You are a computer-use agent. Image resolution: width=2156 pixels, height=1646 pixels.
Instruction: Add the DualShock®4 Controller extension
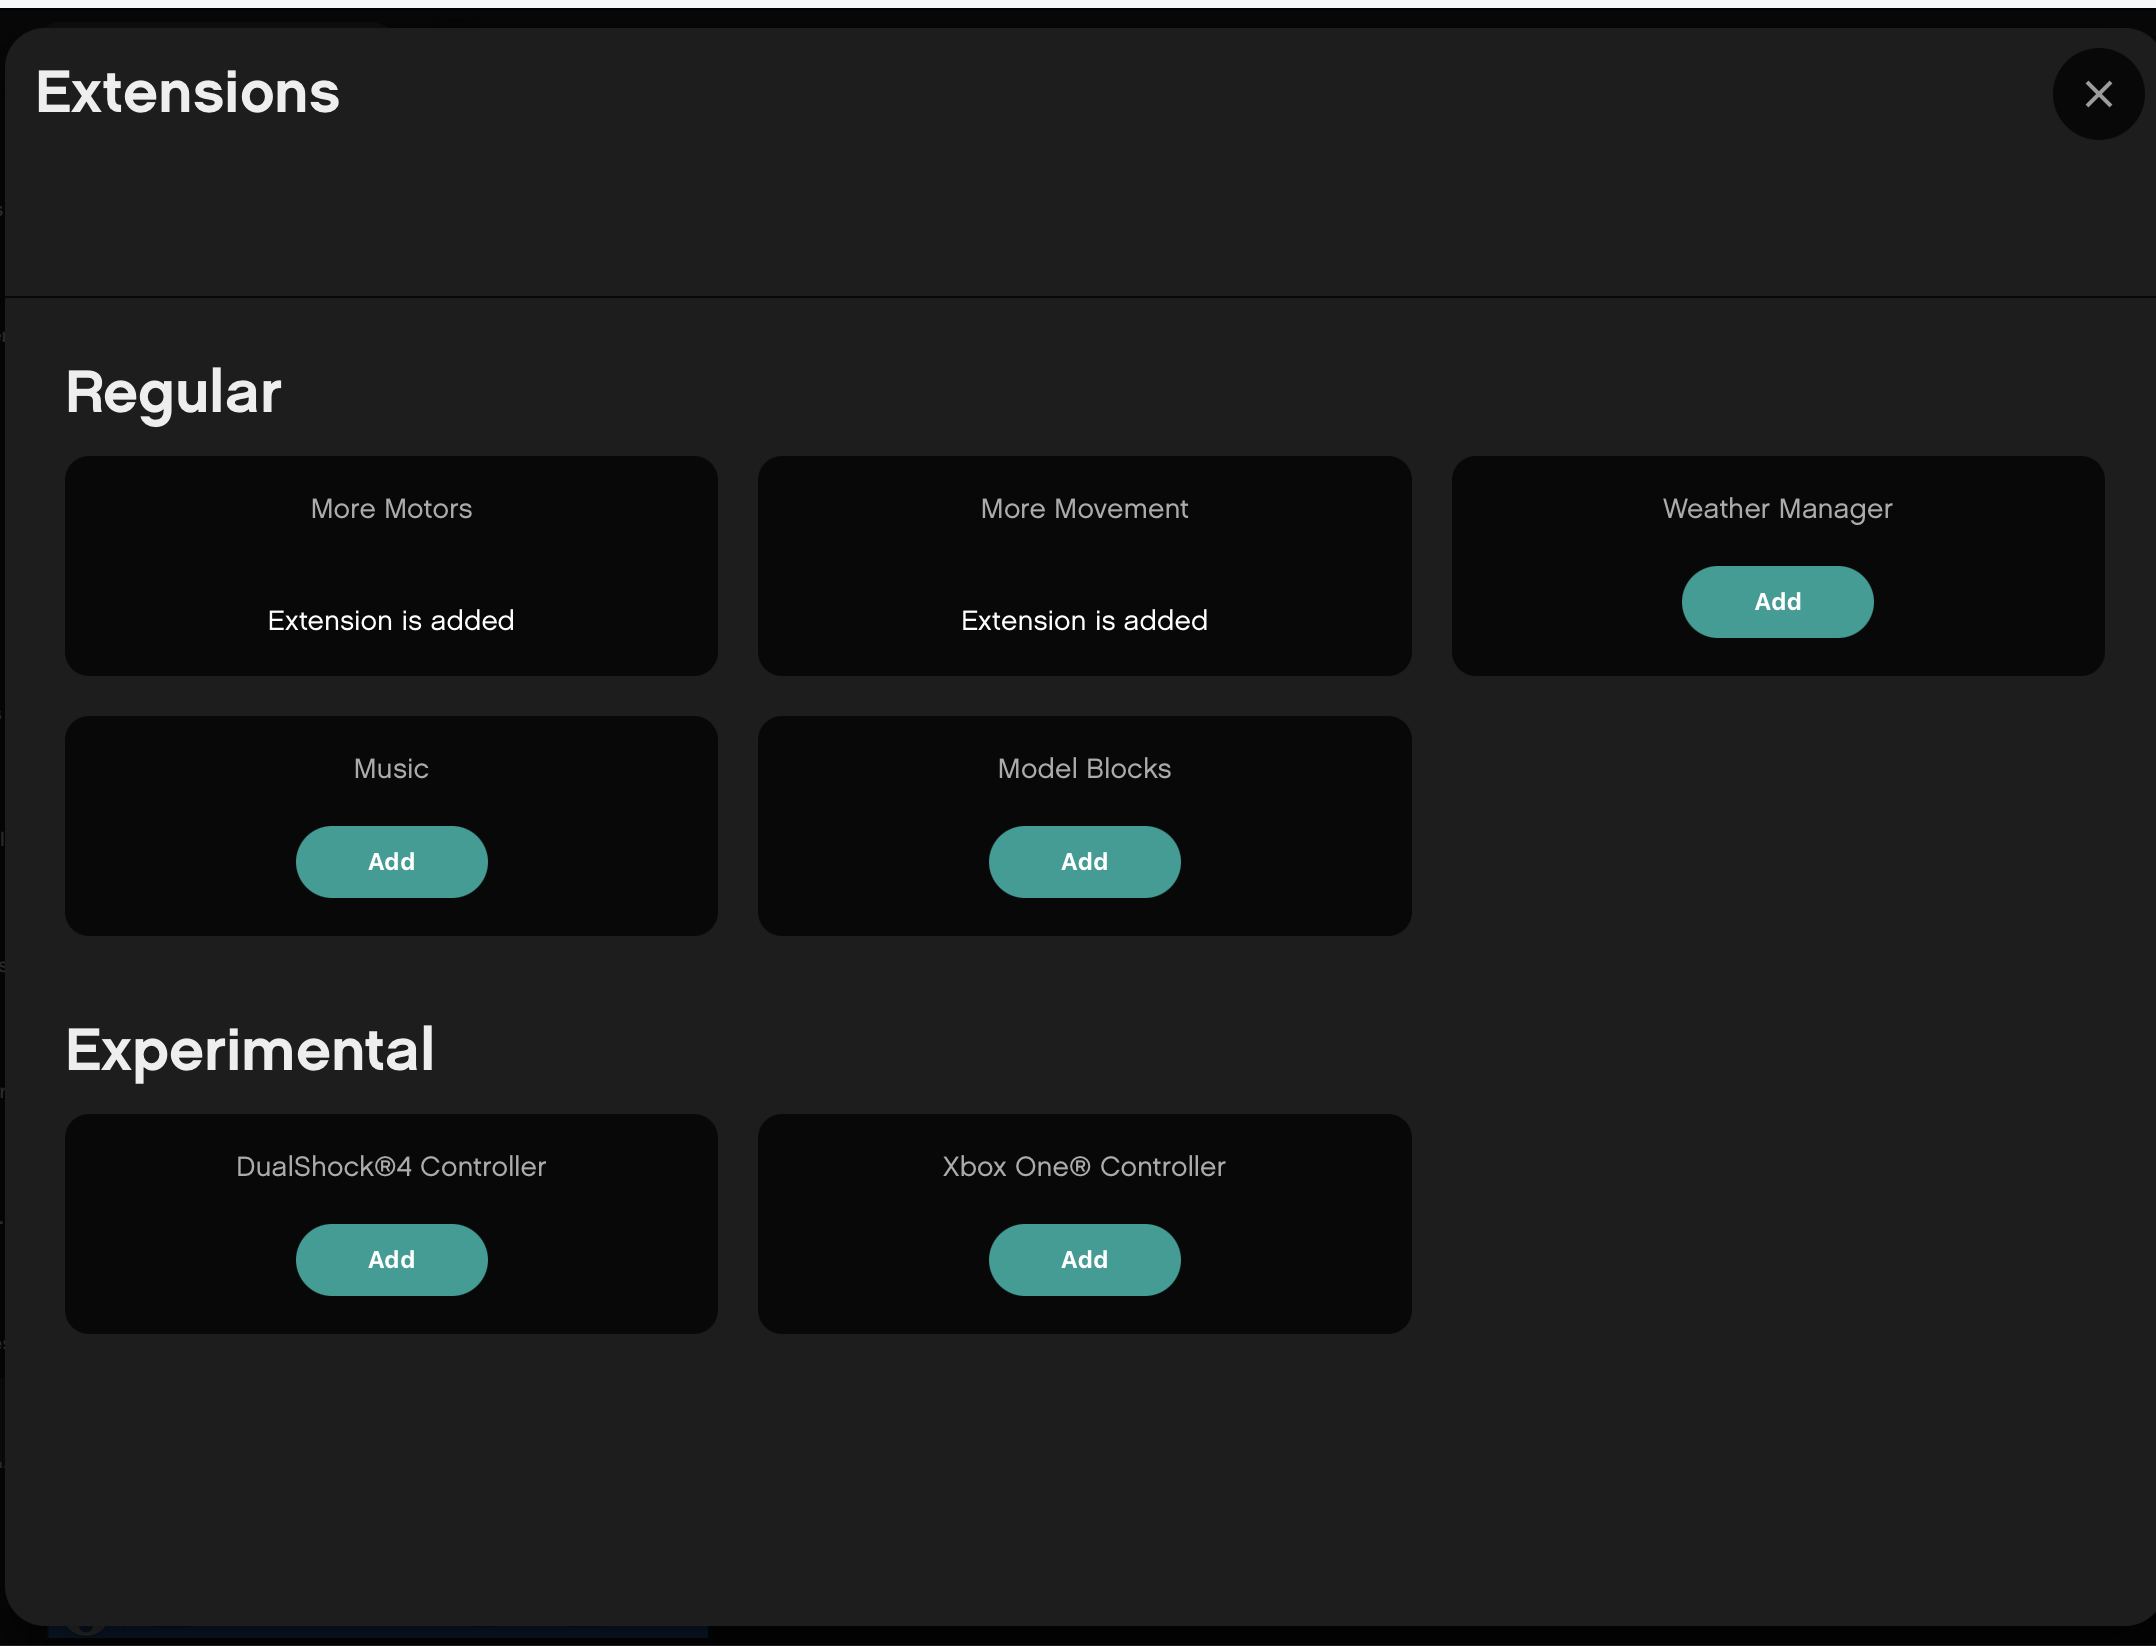point(391,1260)
